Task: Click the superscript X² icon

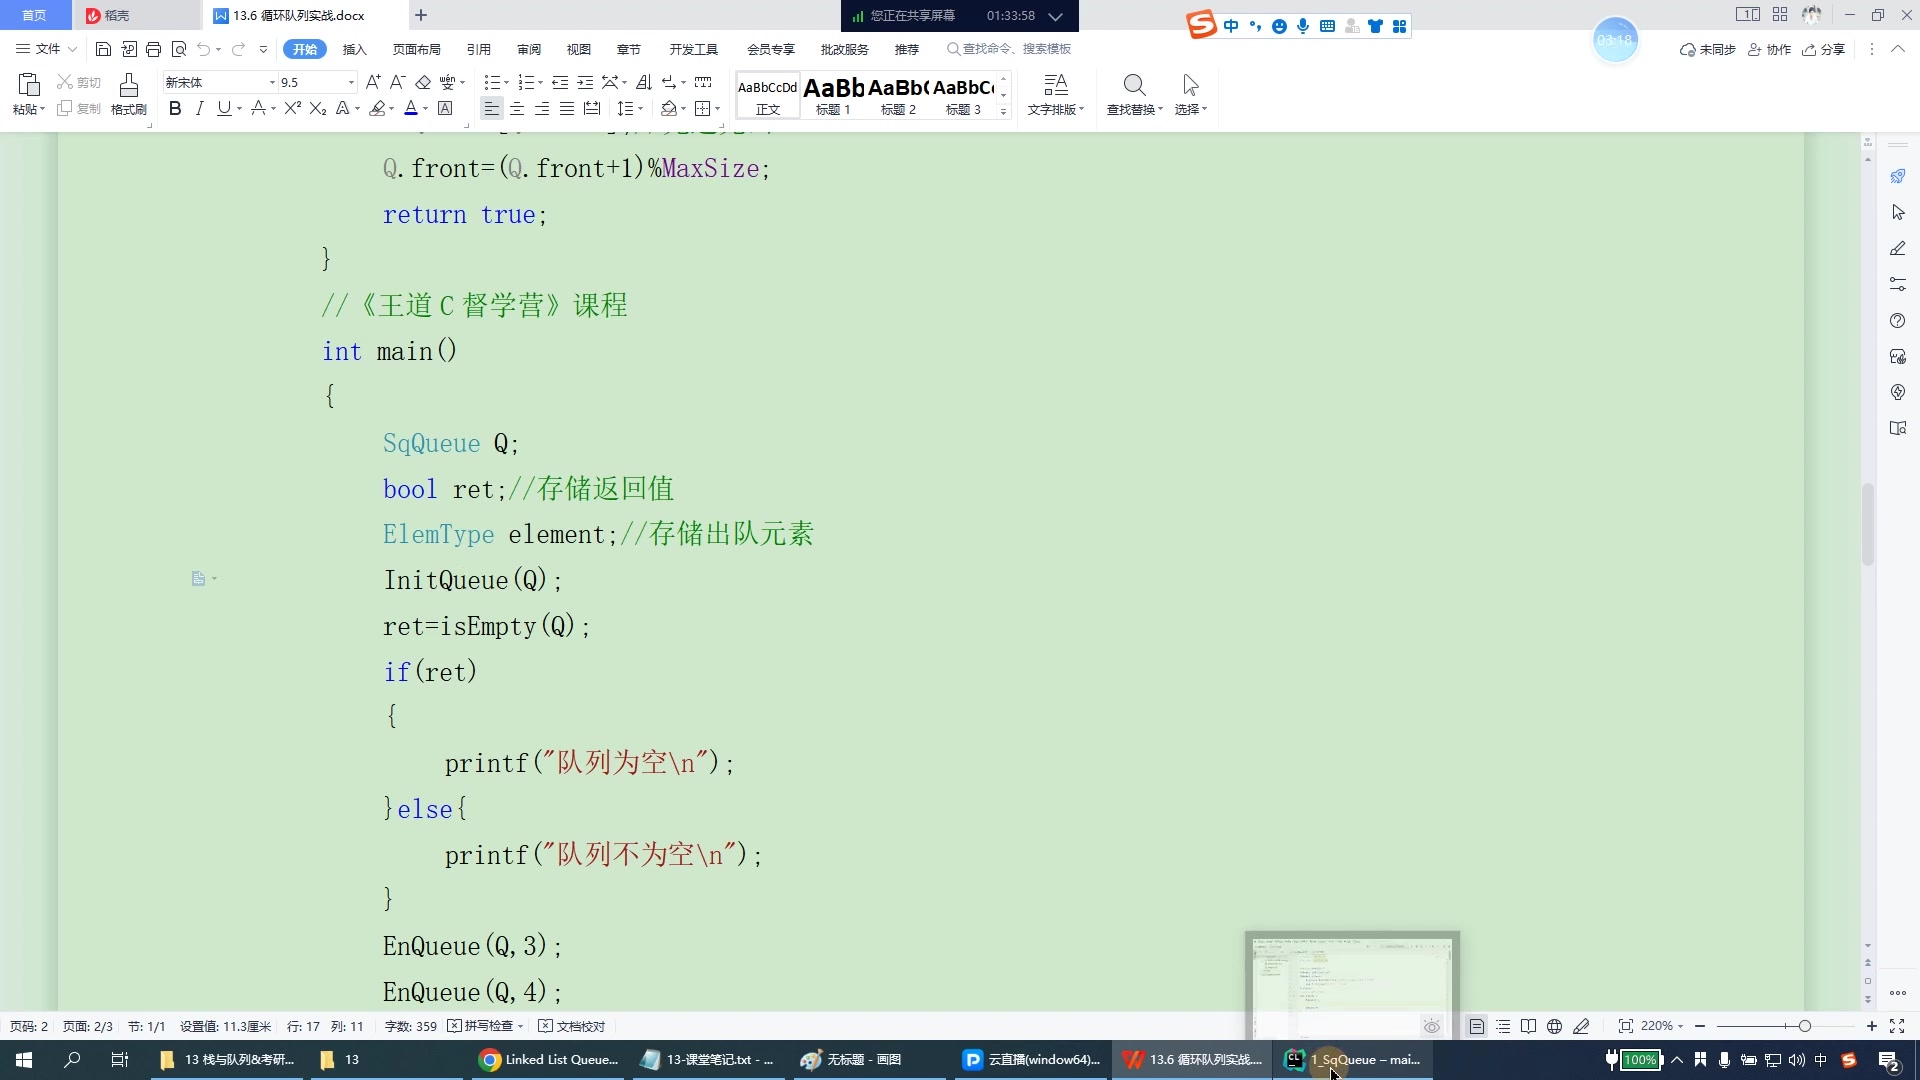Action: point(292,108)
